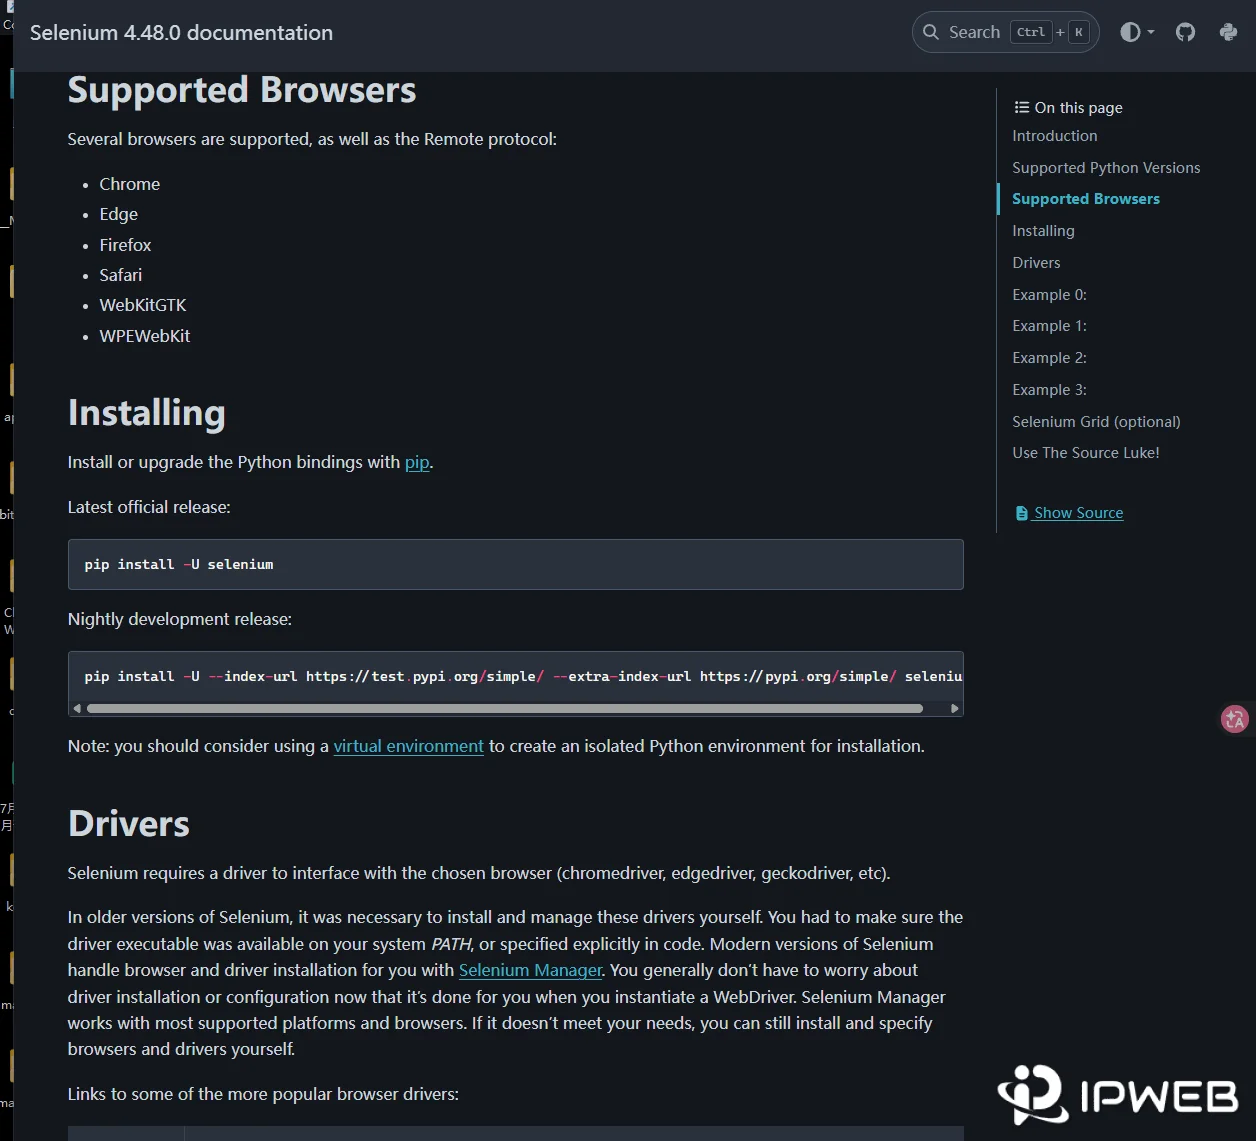Go to Supported Python Versions section
The image size is (1256, 1141).
1106,168
